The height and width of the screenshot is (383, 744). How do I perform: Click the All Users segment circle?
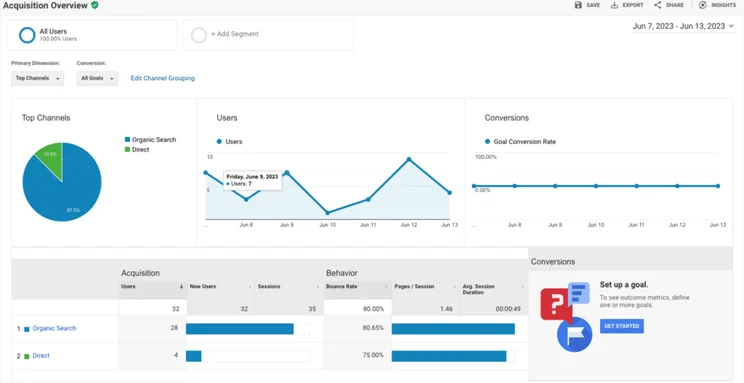[x=27, y=35]
